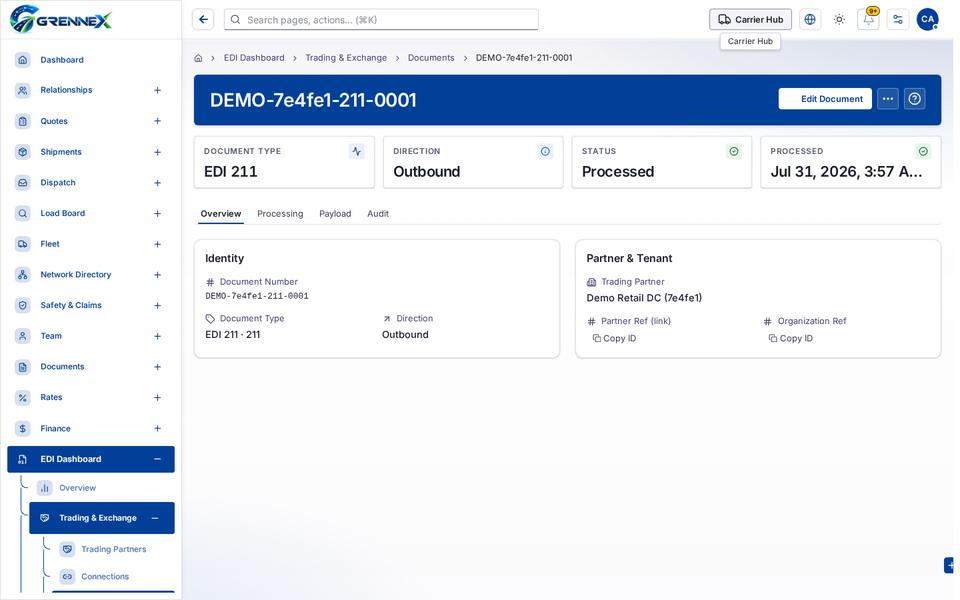
Task: Toggle the light theme sun icon
Action: click(839, 20)
